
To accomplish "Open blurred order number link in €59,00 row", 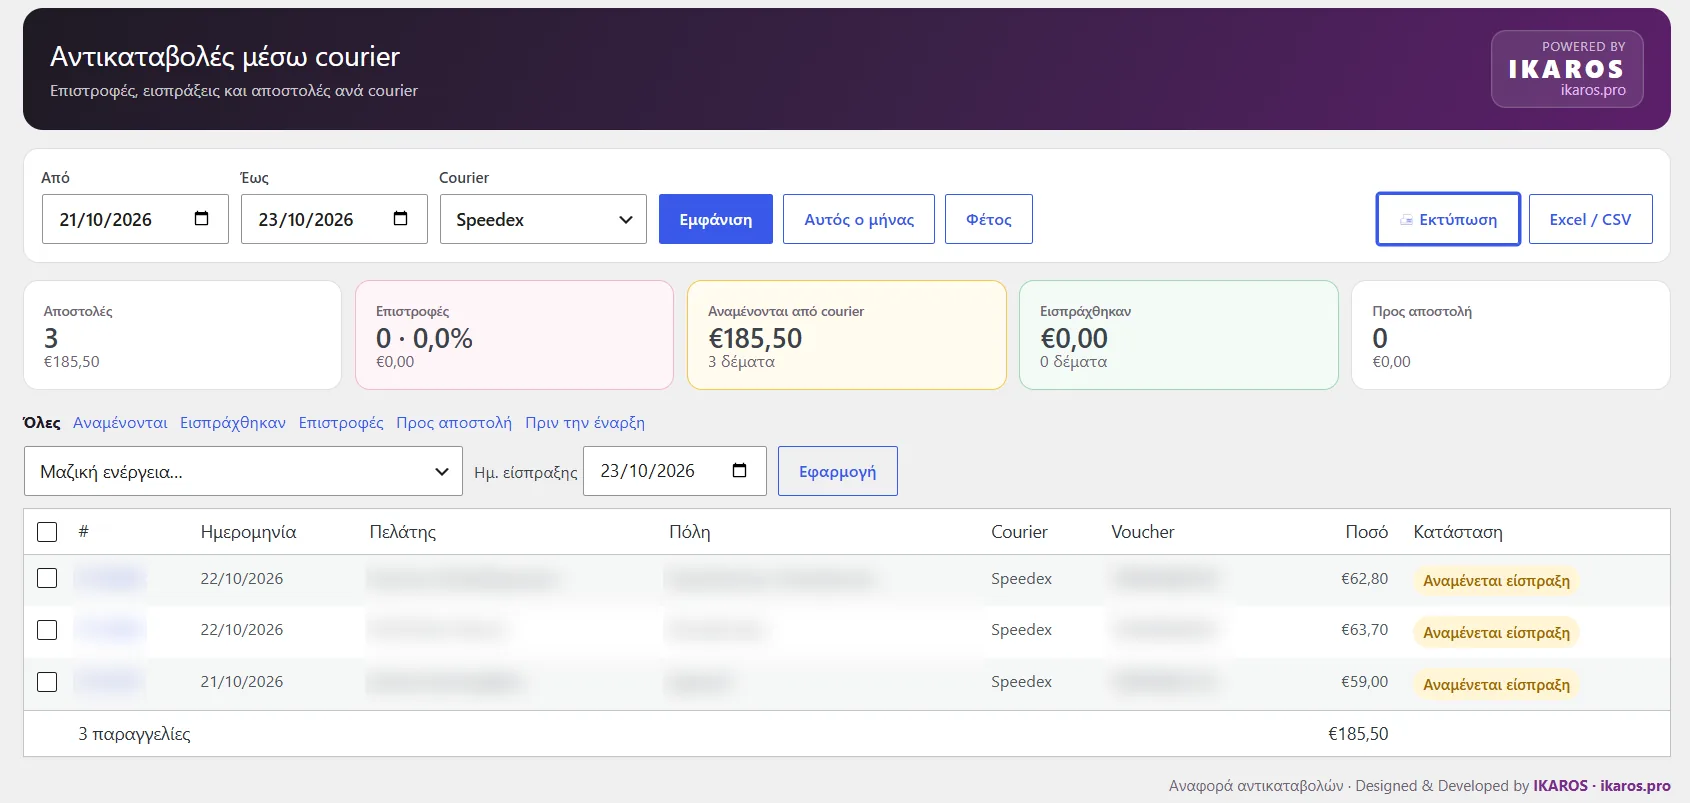I will coord(110,682).
